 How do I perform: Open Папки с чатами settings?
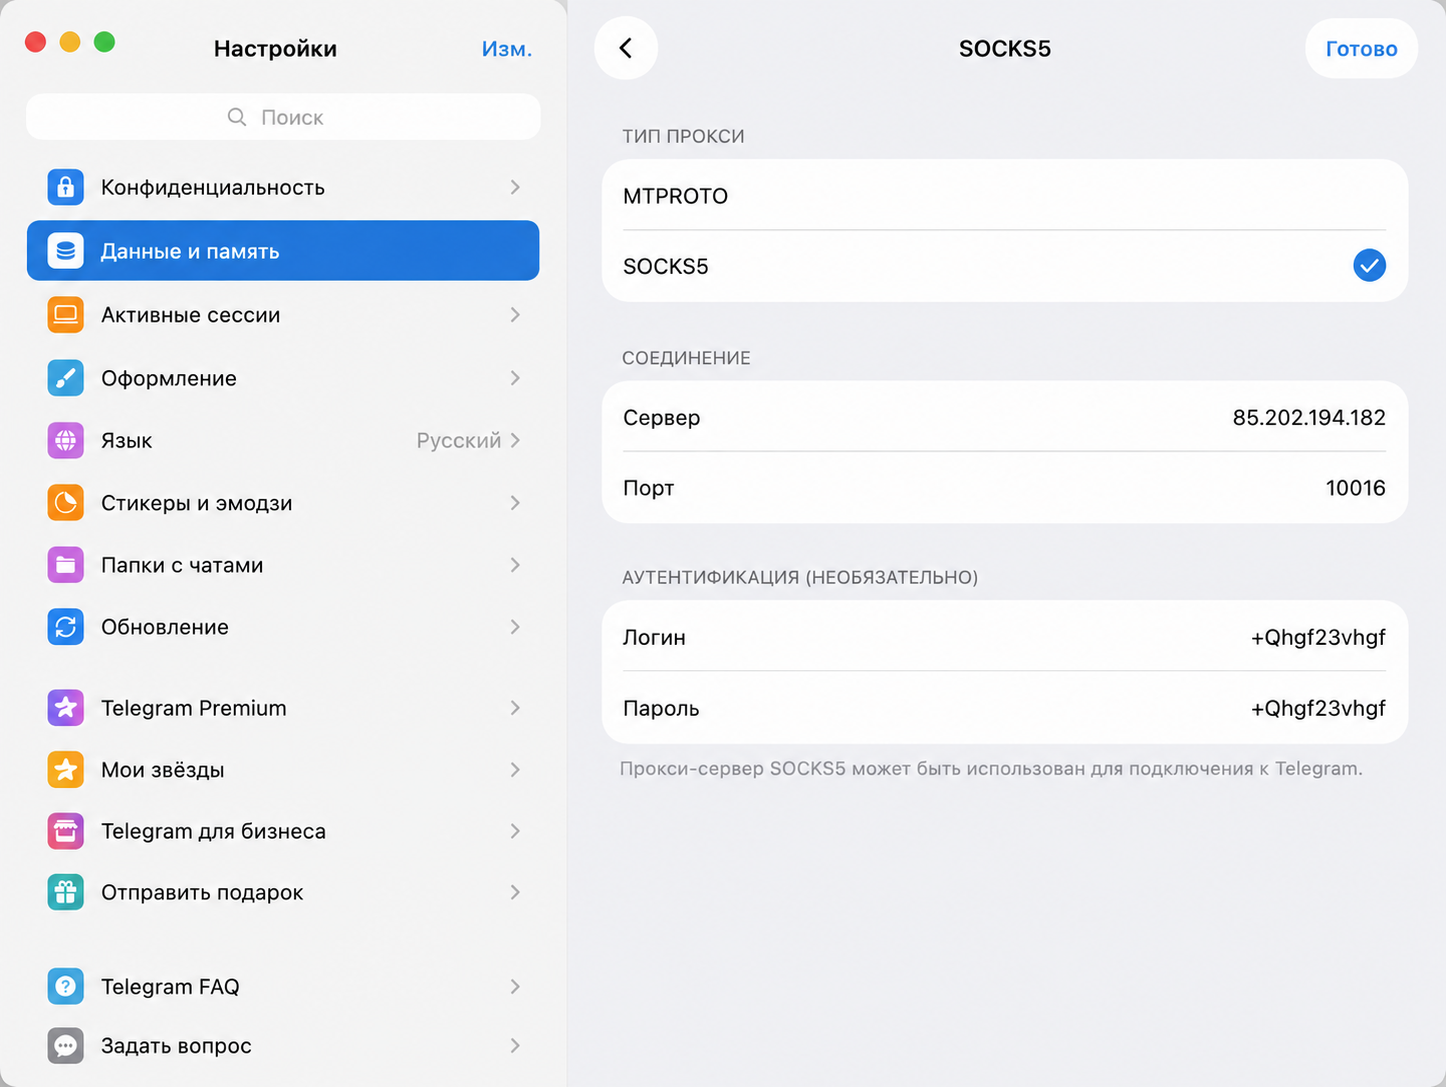pyautogui.click(x=283, y=565)
